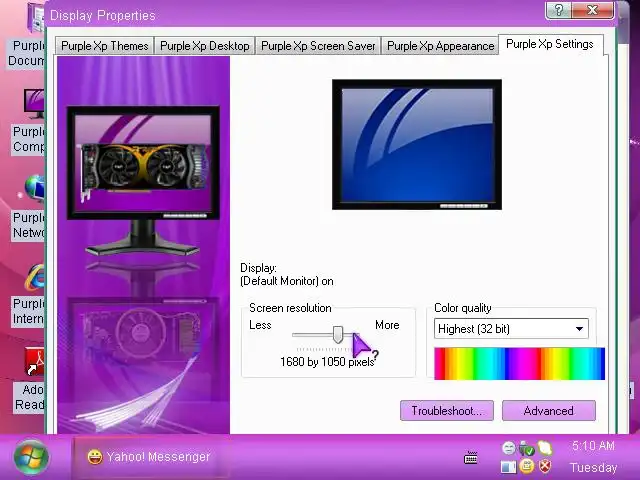640x480 pixels.
Task: Open the Purple Xp Desktop tab
Action: coord(204,46)
